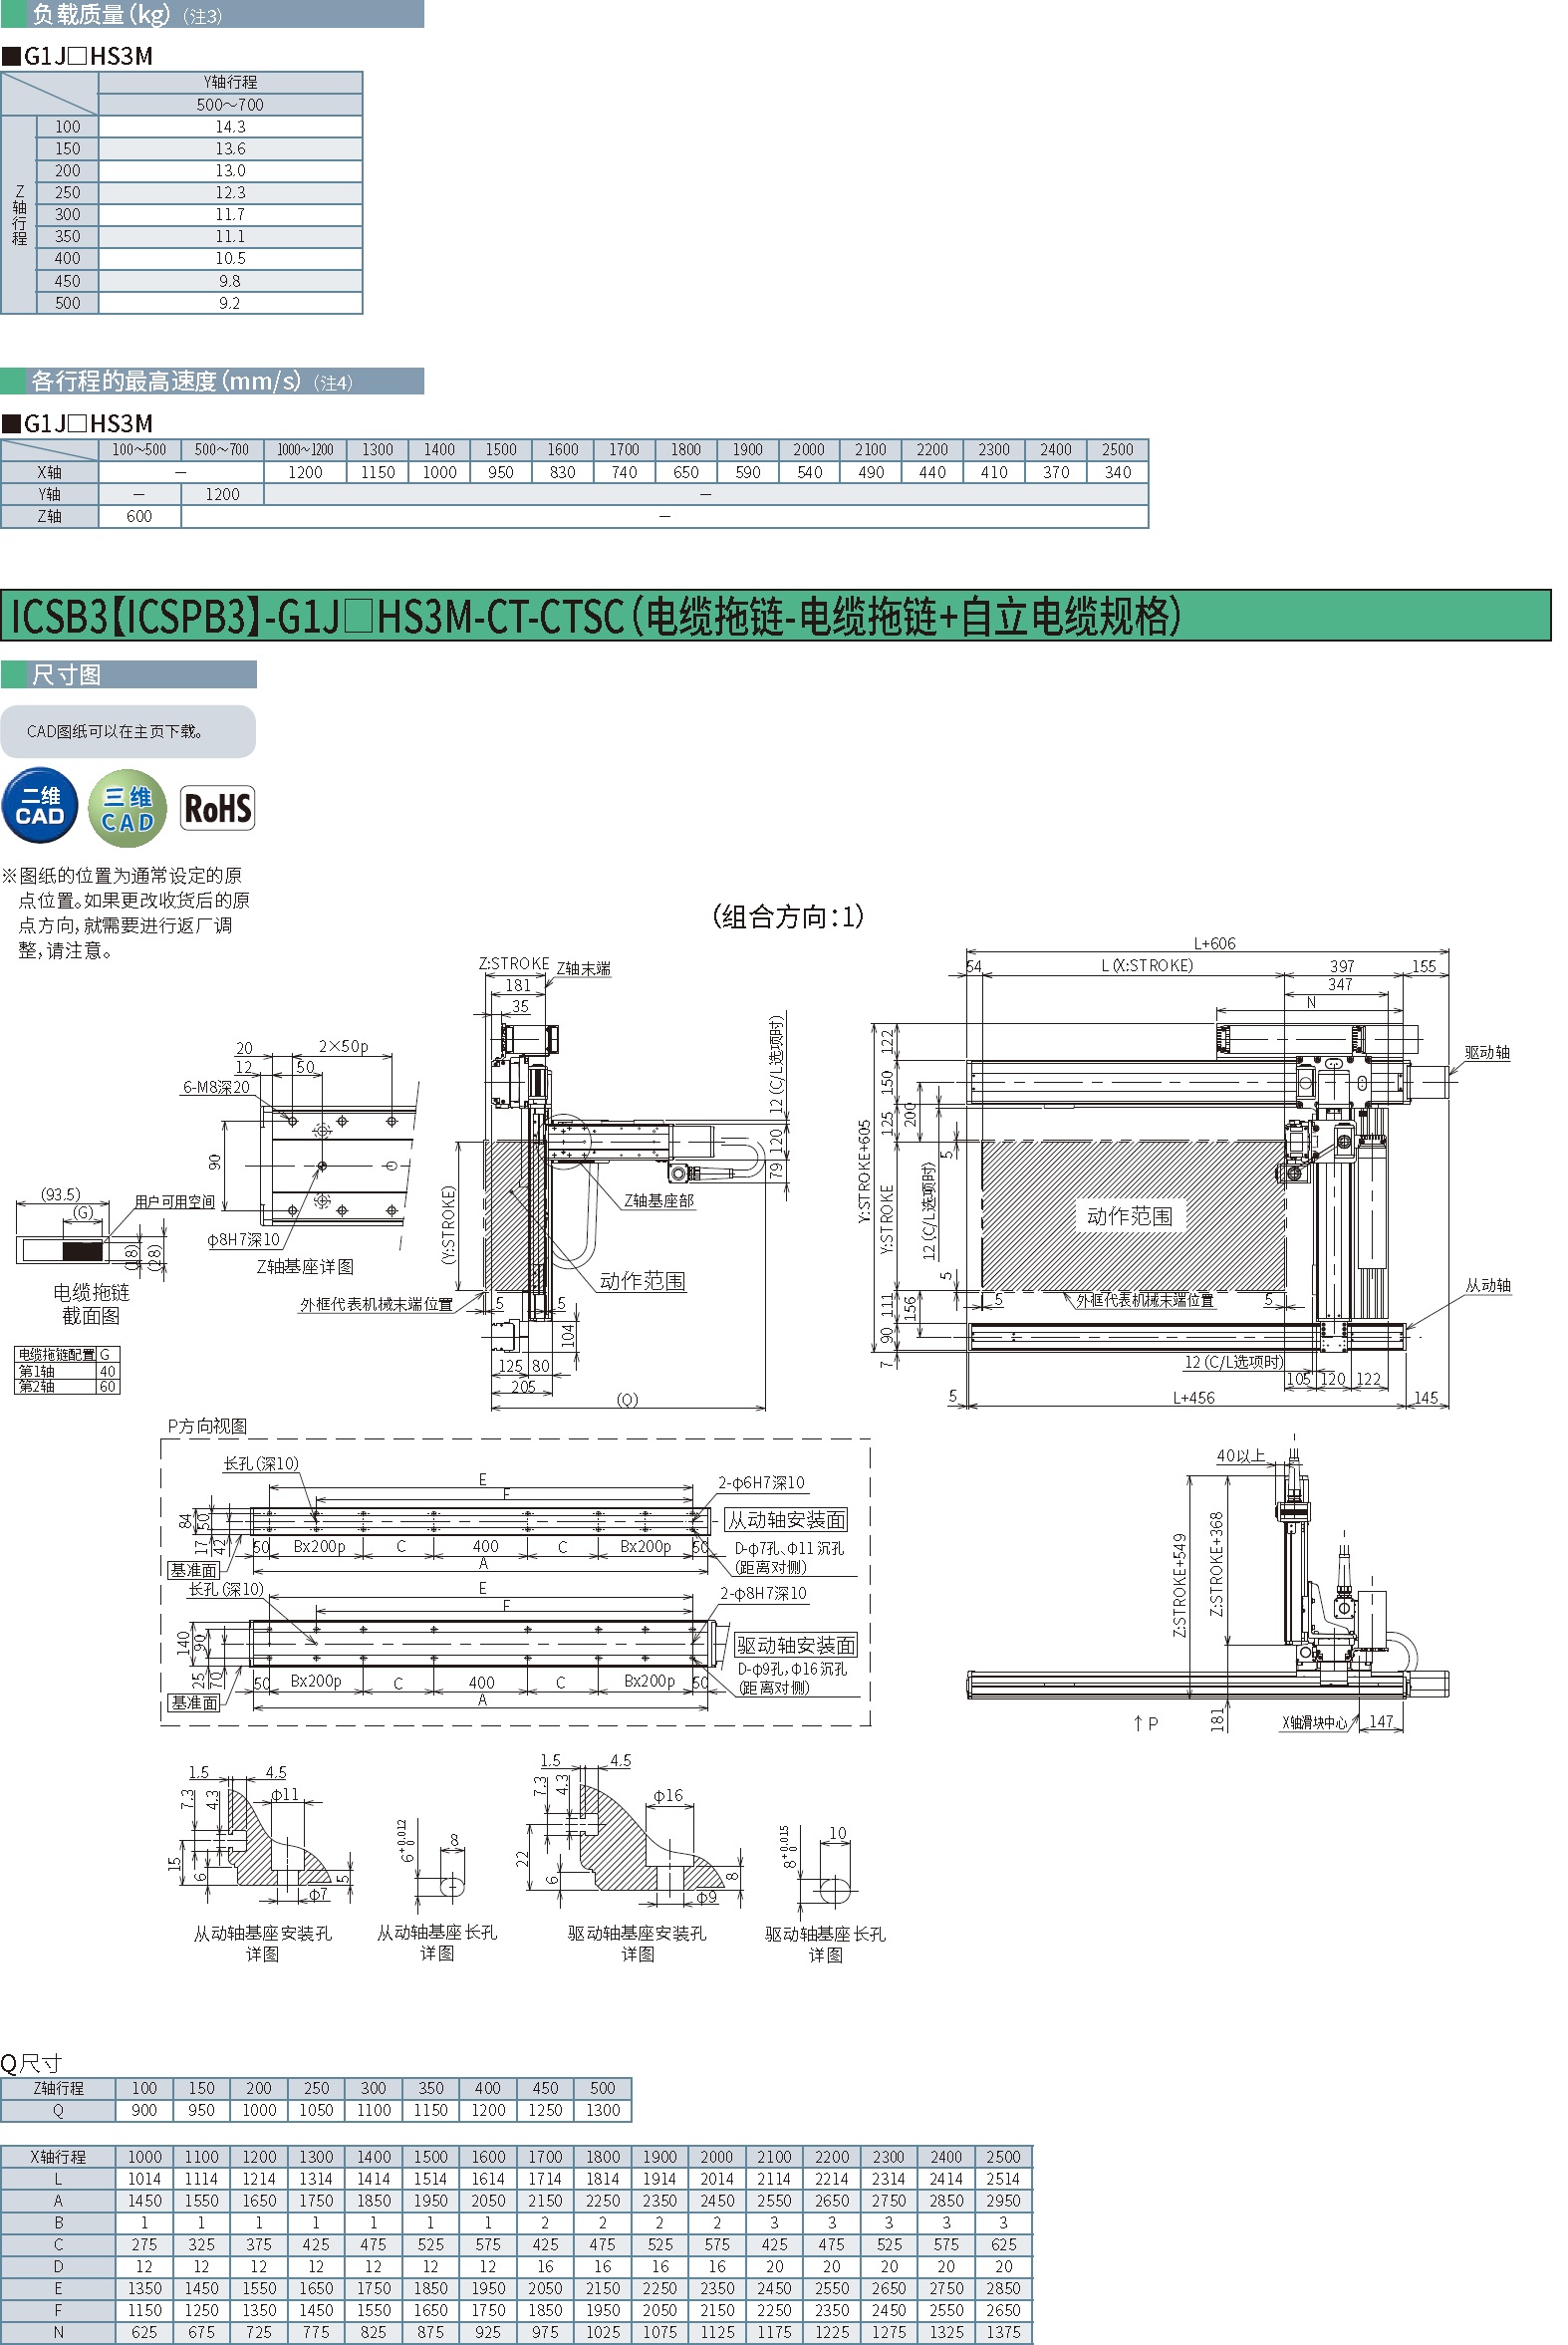Select the 尺寸图 section heading
Viewport: 1568px width, 2345px height.
[x=128, y=675]
